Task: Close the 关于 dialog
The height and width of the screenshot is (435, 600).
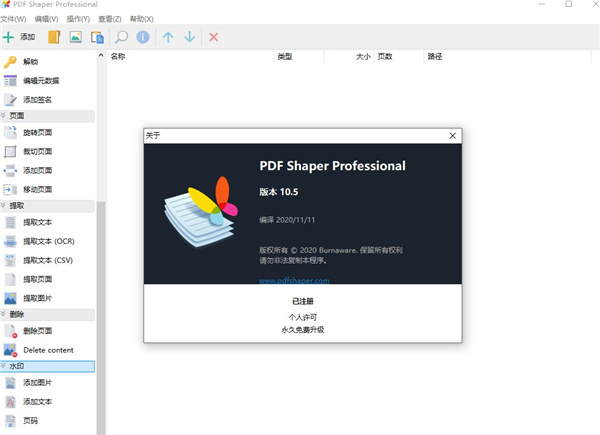Action: coord(453,136)
